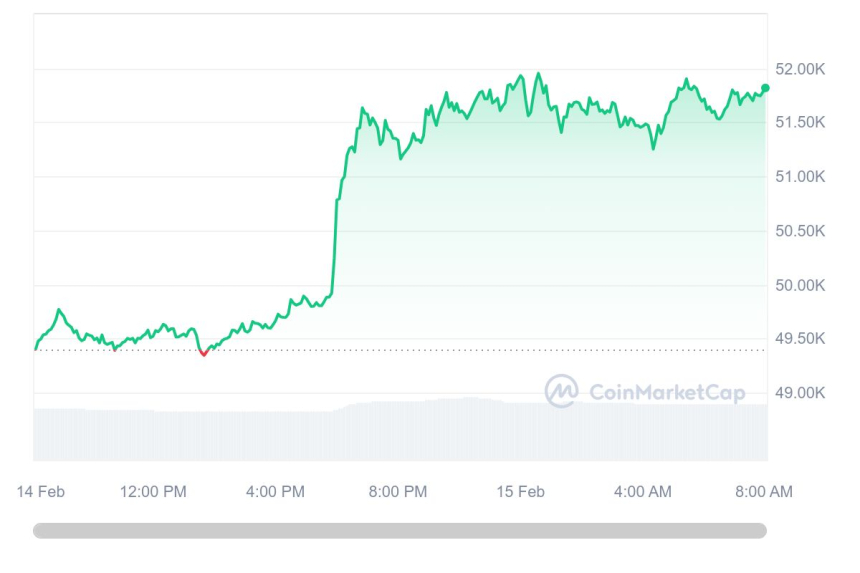Click the horizontal scrollbar below the chart
Viewport: 860px width, 573px height.
coord(400,530)
